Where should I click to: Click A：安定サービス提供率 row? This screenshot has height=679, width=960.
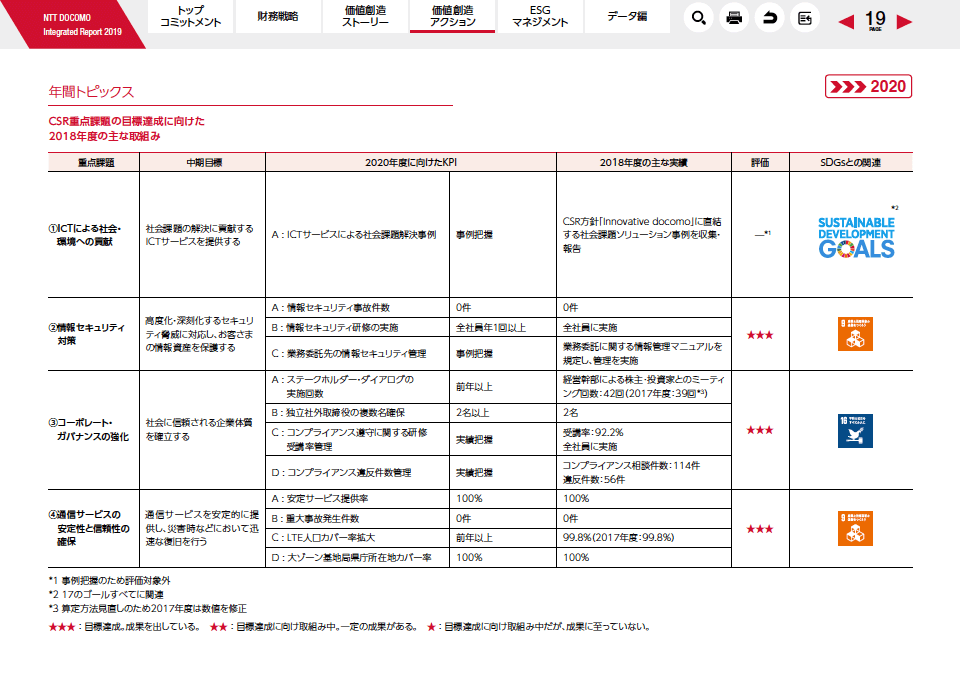[357, 498]
